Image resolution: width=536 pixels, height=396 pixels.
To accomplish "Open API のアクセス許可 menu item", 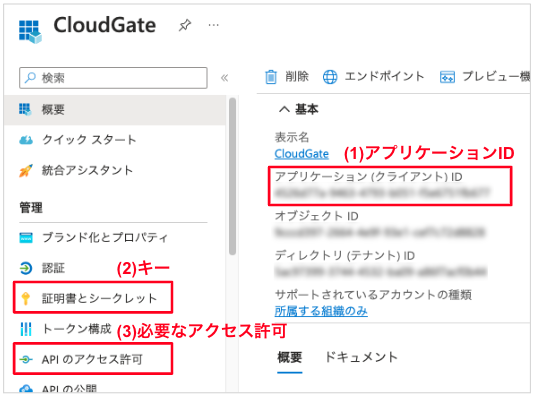I will coord(93,359).
